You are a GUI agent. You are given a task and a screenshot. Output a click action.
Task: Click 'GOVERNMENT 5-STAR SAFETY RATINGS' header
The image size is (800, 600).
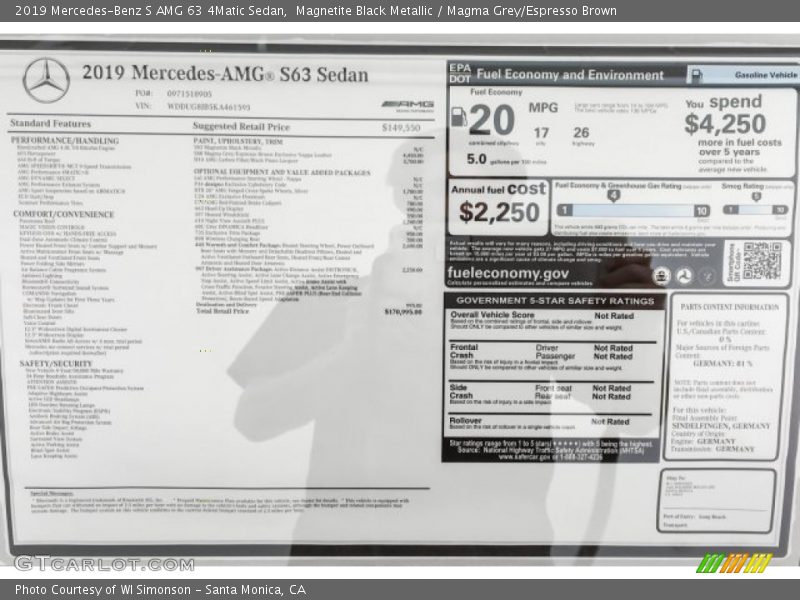tap(555, 301)
